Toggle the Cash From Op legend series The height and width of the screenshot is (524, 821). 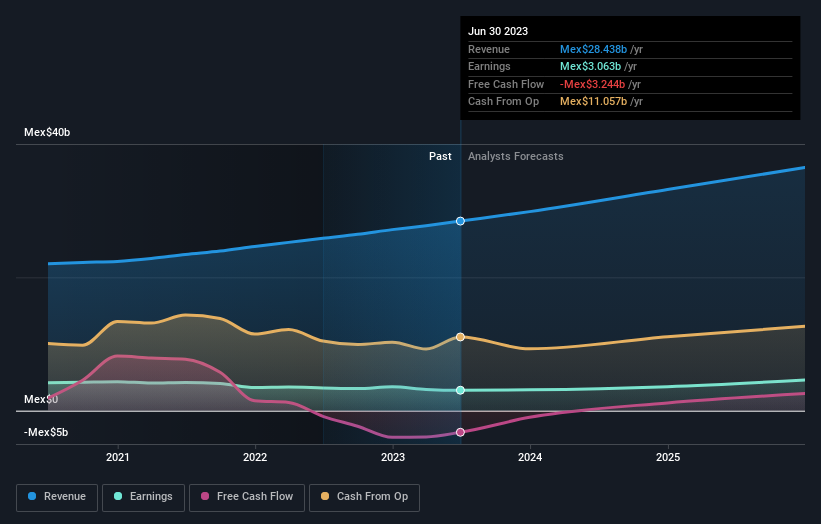364,497
